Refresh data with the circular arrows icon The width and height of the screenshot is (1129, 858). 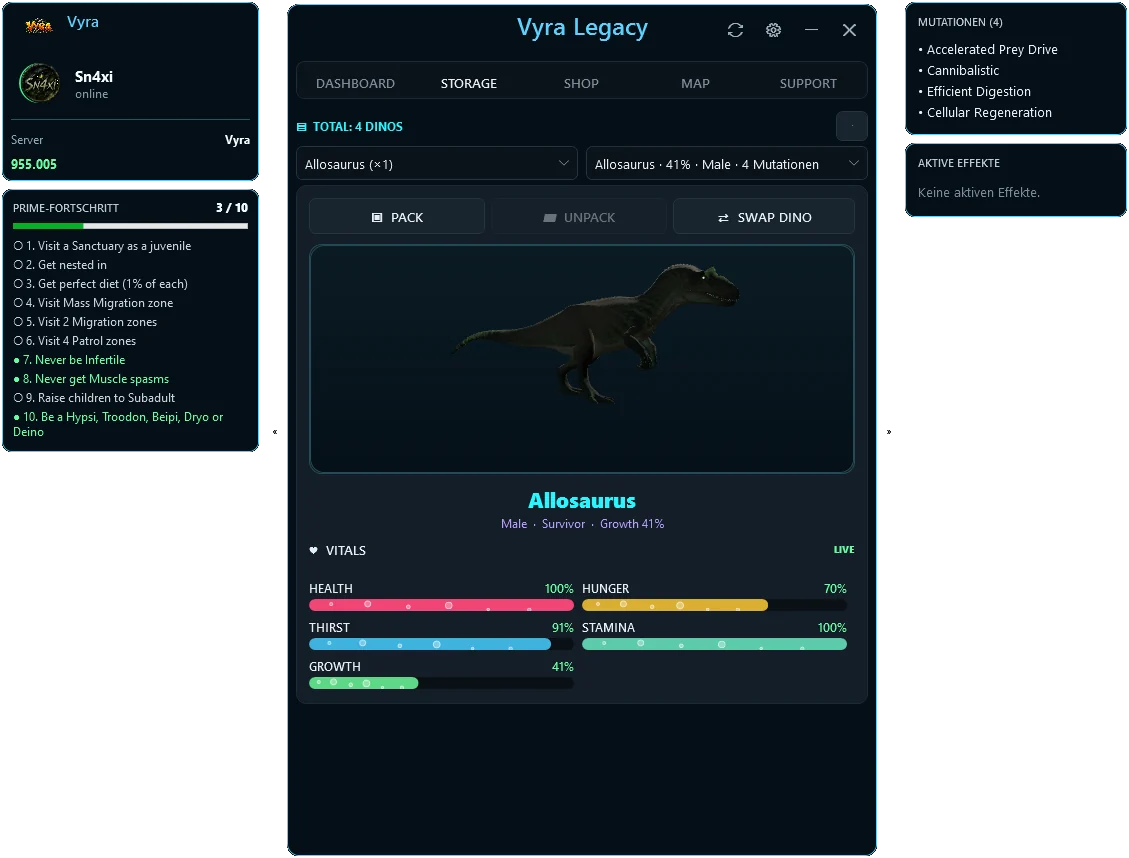pyautogui.click(x=735, y=30)
